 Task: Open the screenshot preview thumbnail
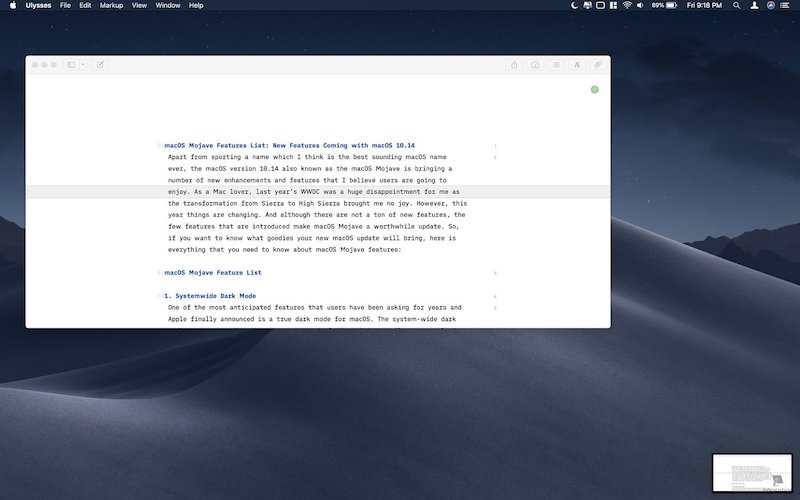(x=752, y=472)
